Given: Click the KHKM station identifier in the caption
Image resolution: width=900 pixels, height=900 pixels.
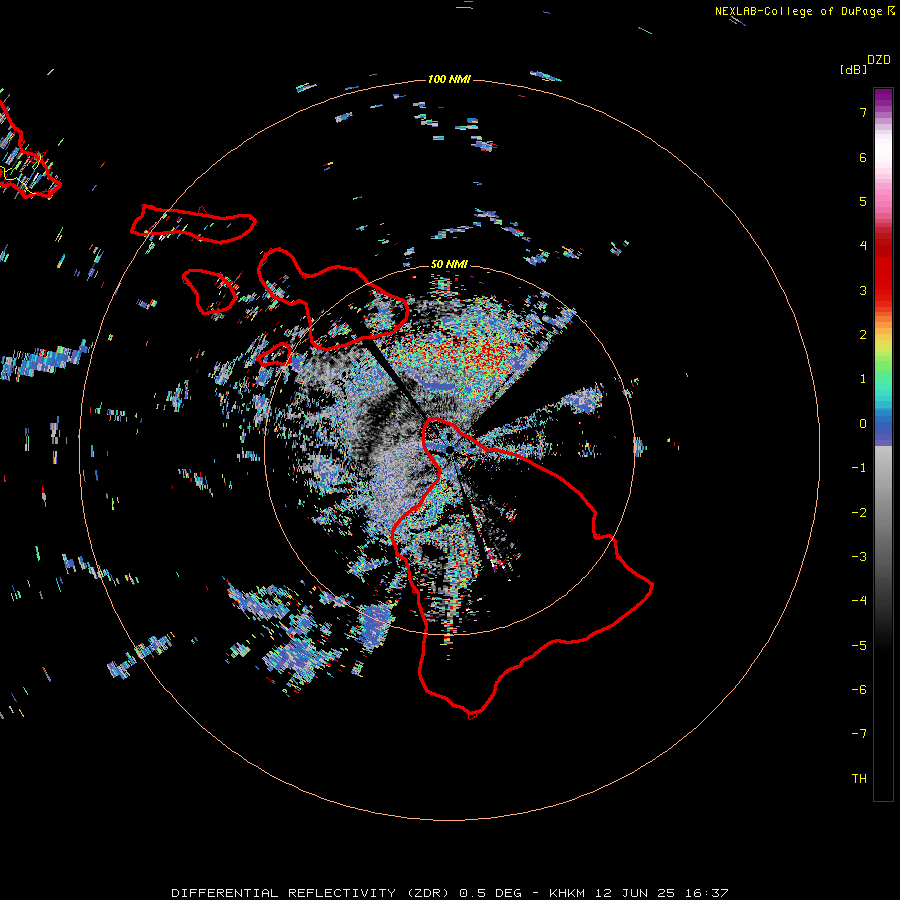Looking at the screenshot, I should (567, 893).
